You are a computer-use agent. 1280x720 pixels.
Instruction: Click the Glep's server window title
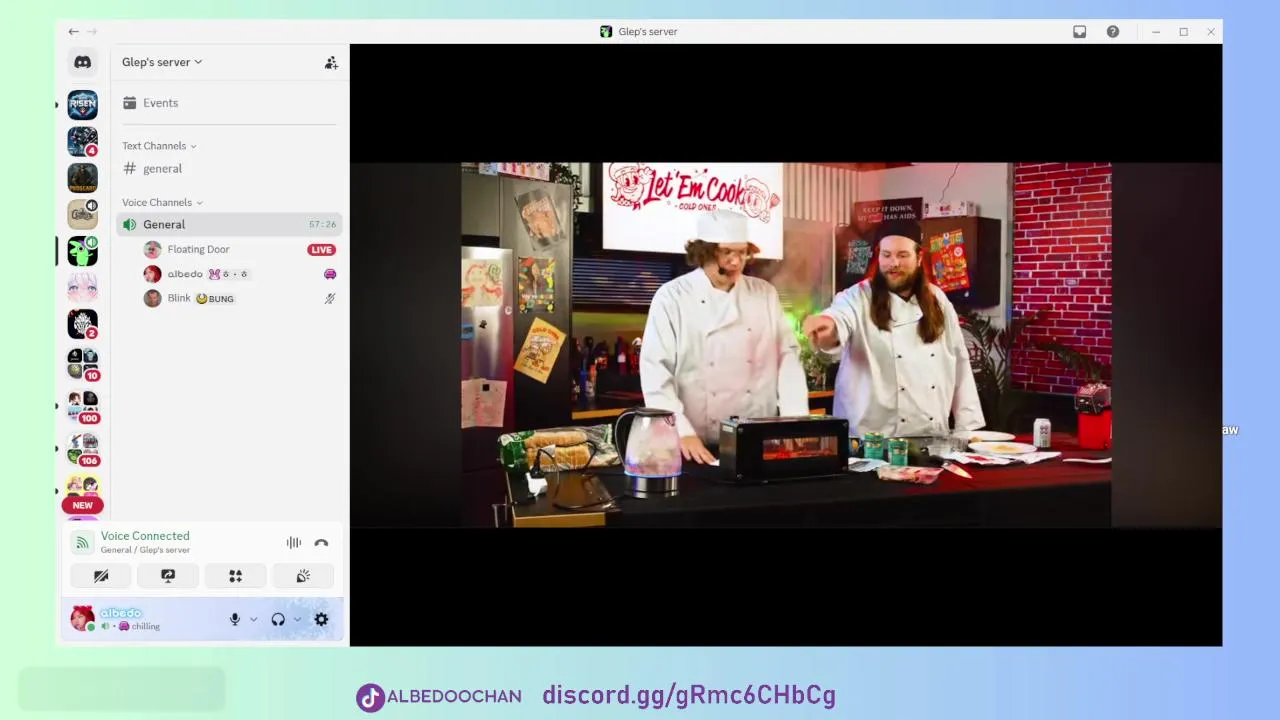click(648, 32)
